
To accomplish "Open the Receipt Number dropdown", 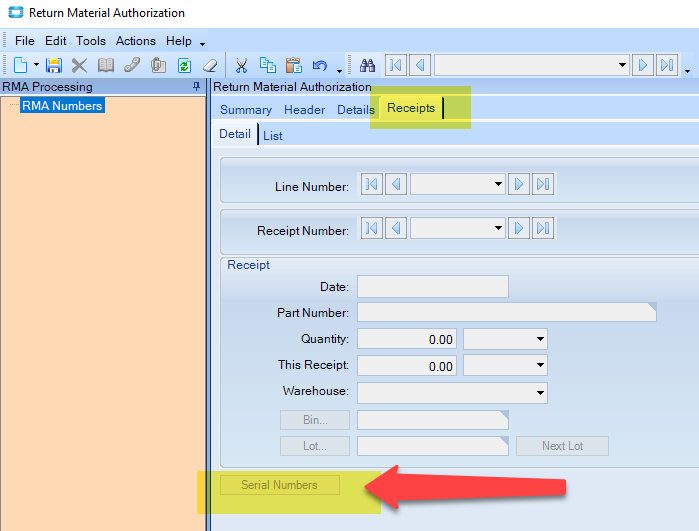I will click(x=498, y=228).
